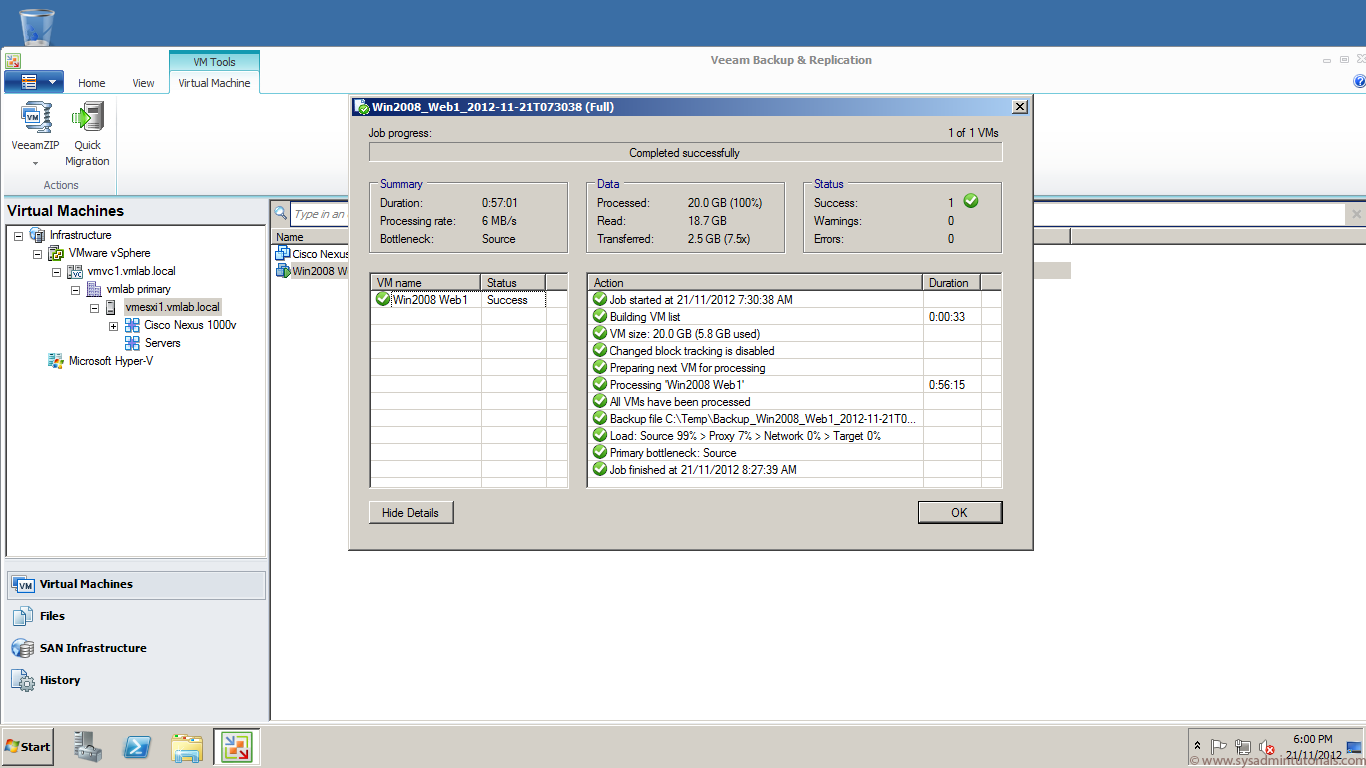Click Hide Details button
Image resolution: width=1366 pixels, height=768 pixels.
[x=410, y=512]
